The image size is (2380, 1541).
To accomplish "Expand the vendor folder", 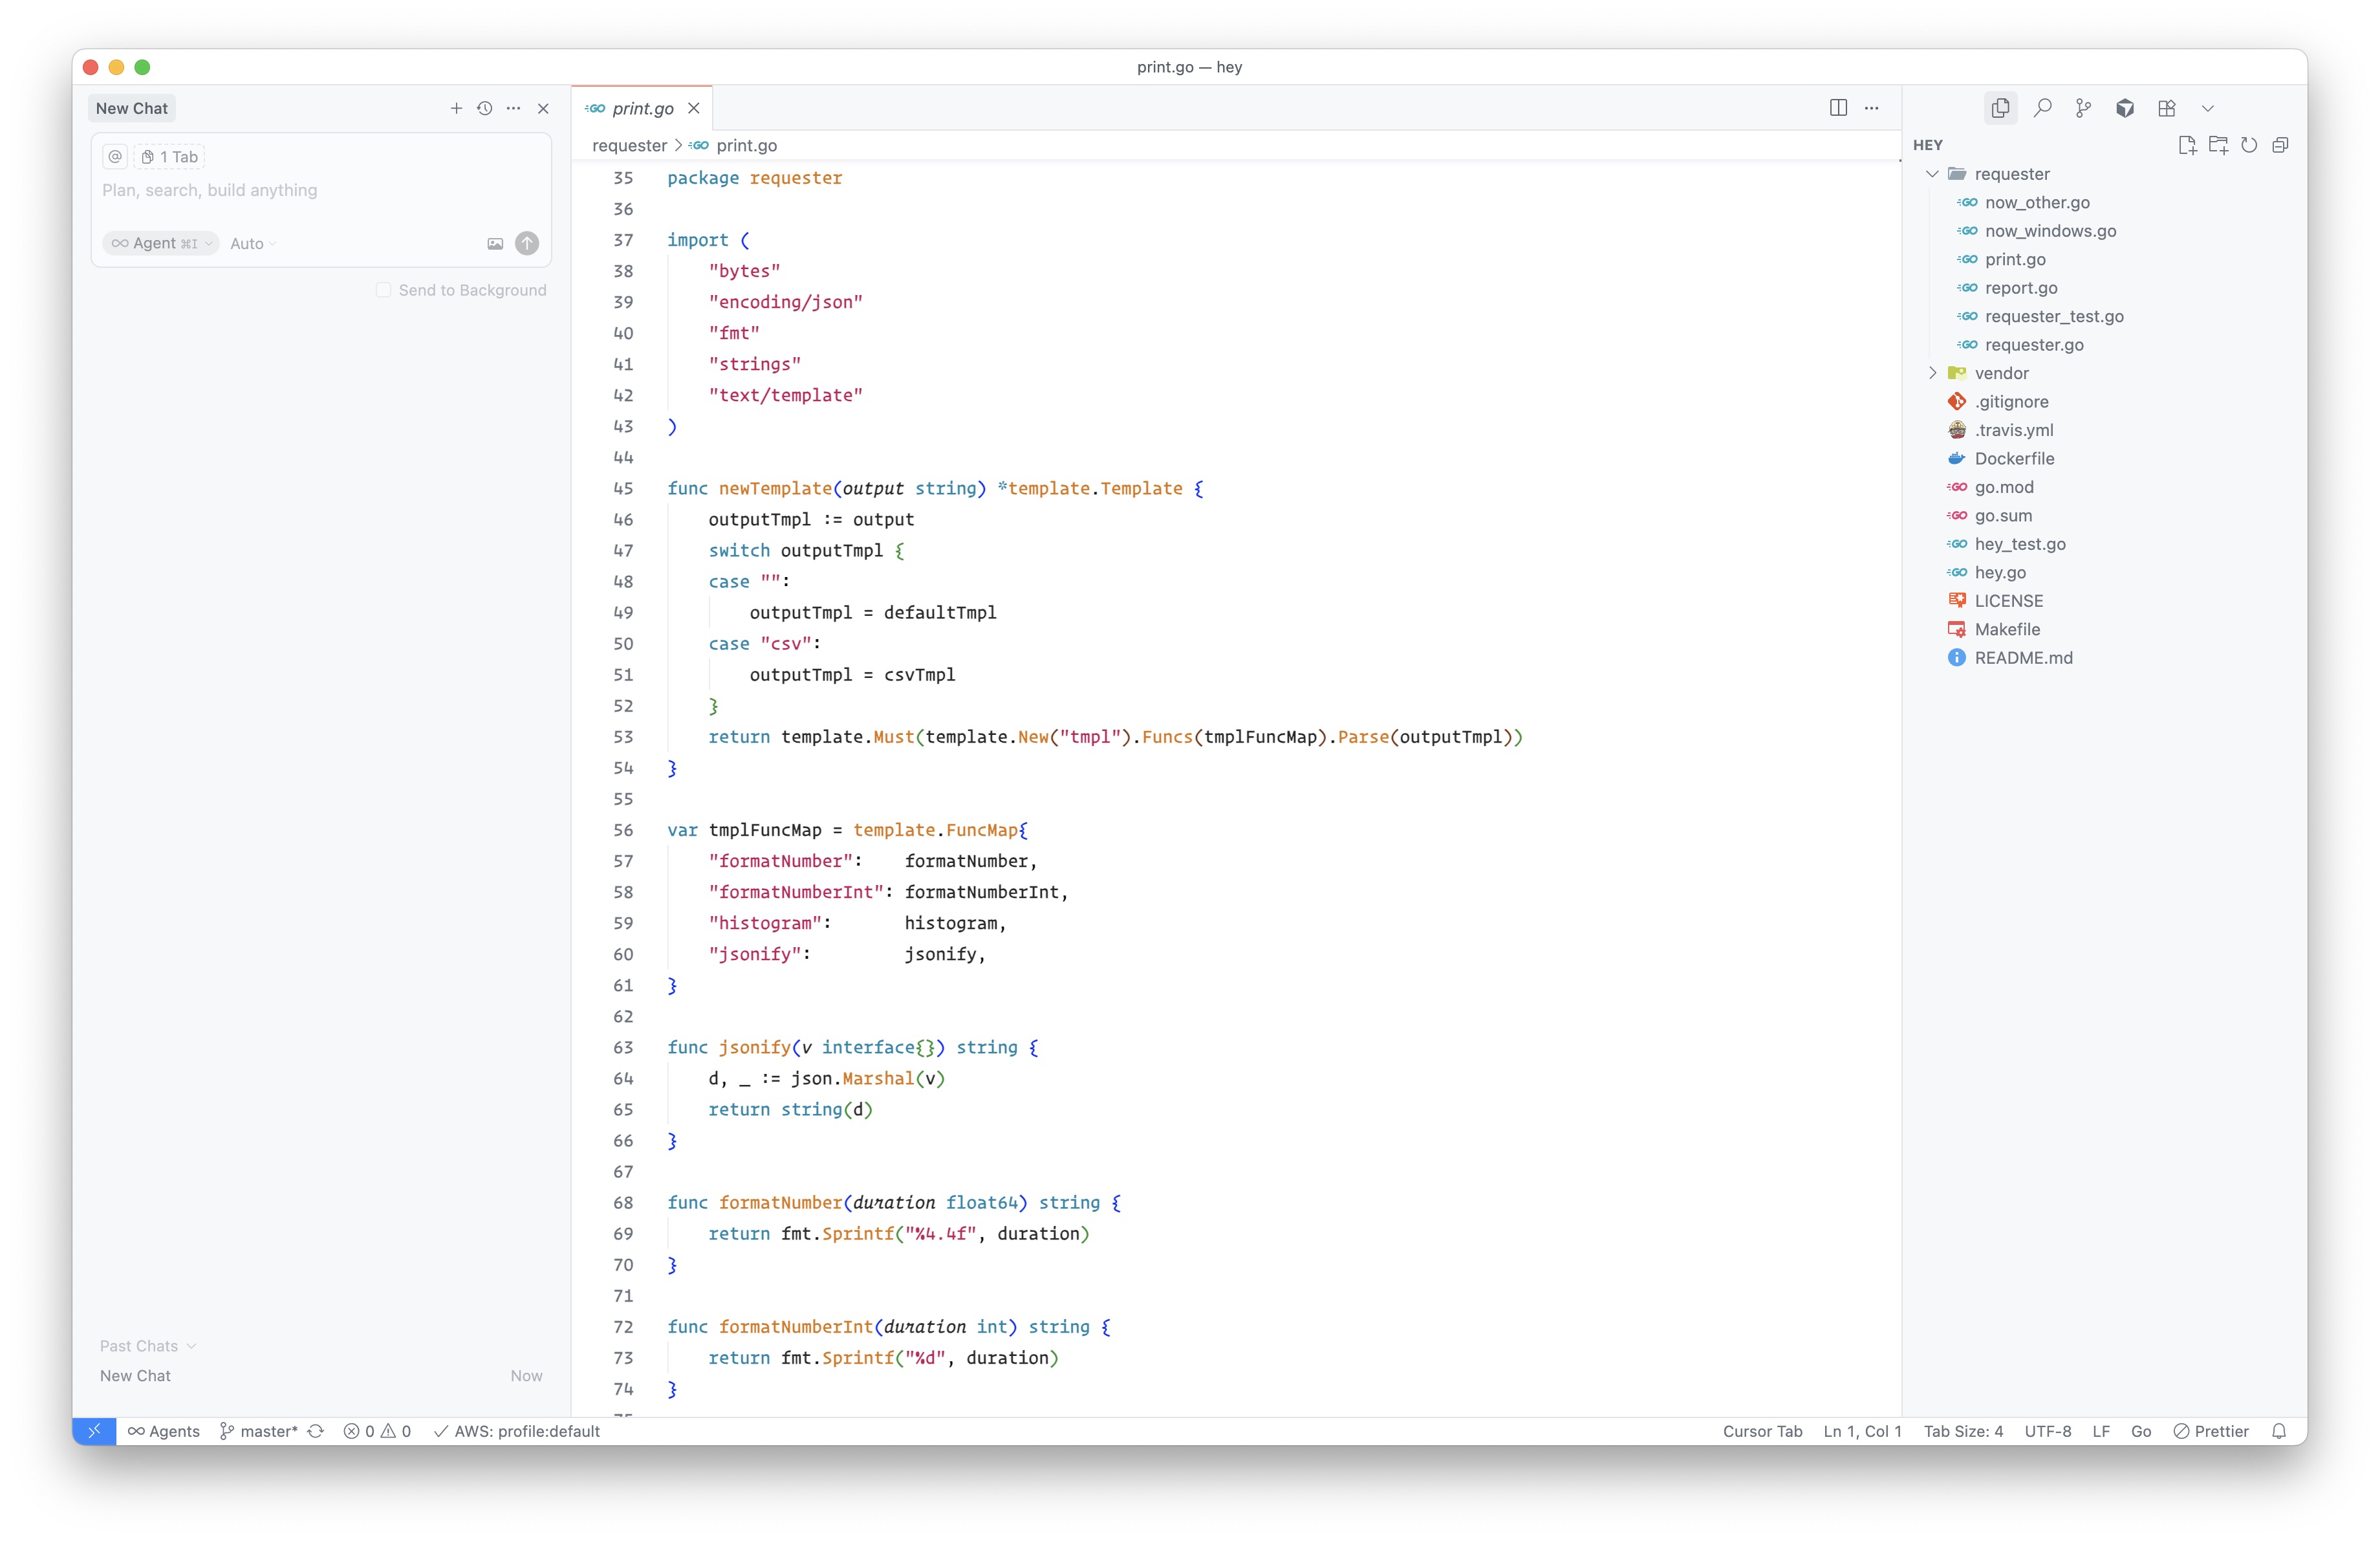I will (x=1932, y=373).
